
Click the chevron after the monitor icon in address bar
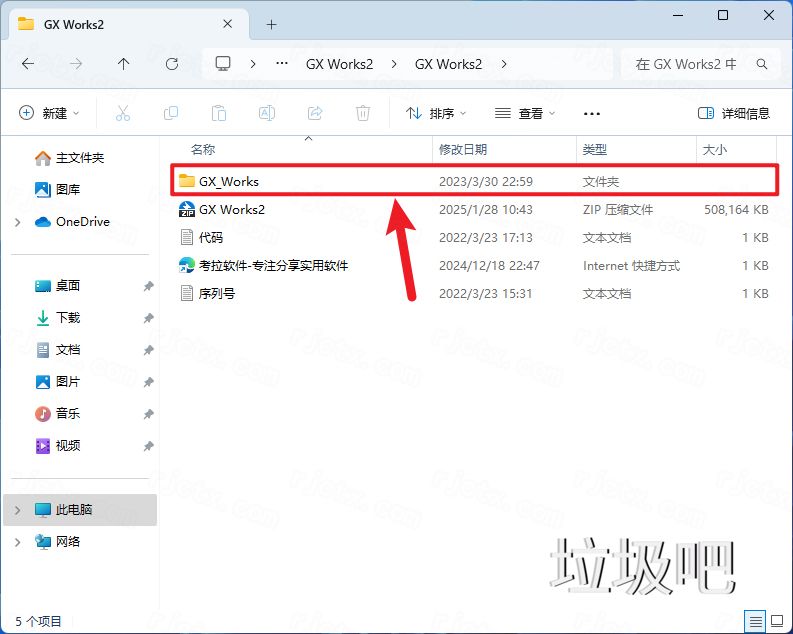click(253, 64)
